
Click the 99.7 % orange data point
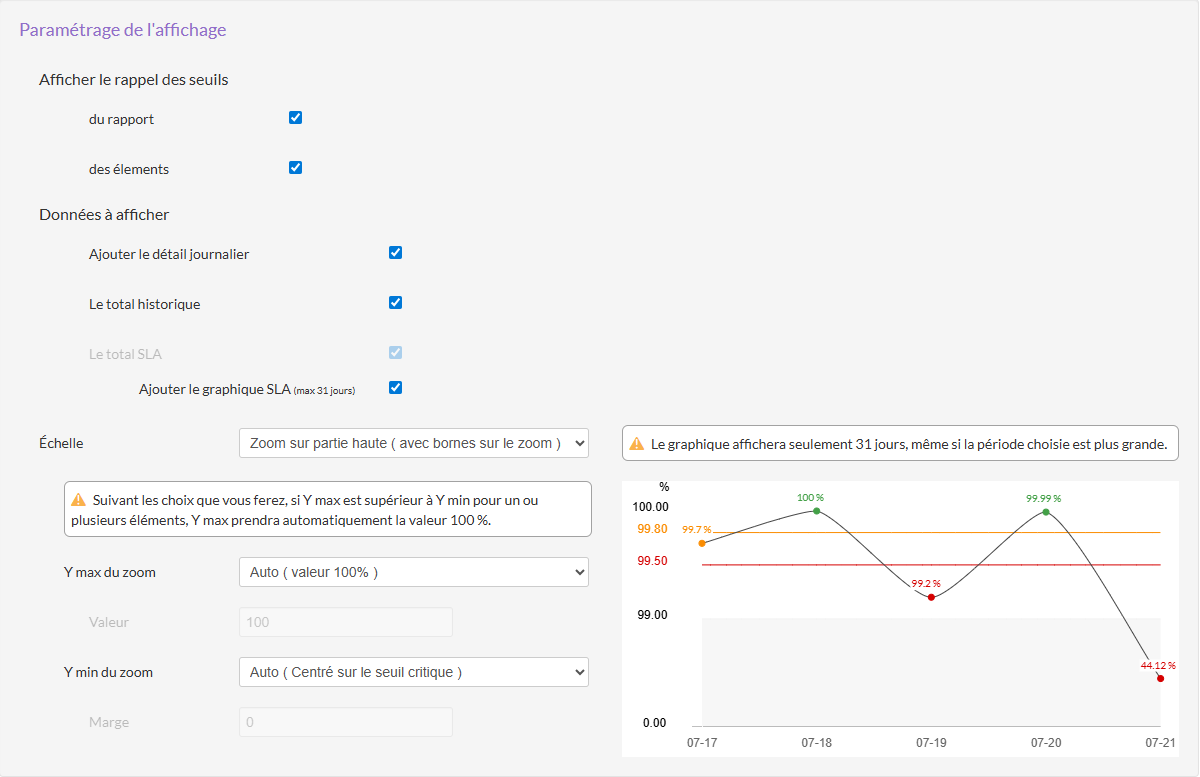pyautogui.click(x=702, y=543)
